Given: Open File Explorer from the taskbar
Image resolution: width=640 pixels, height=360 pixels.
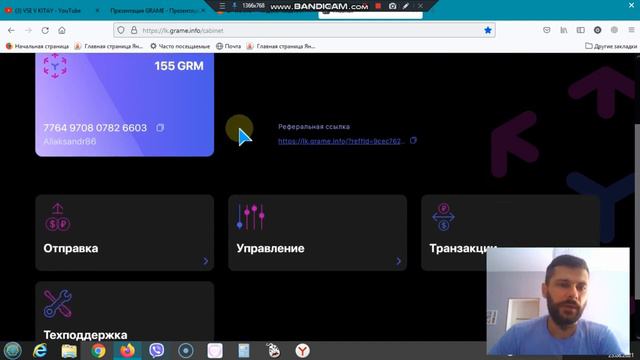Looking at the screenshot, I should click(x=69, y=351).
